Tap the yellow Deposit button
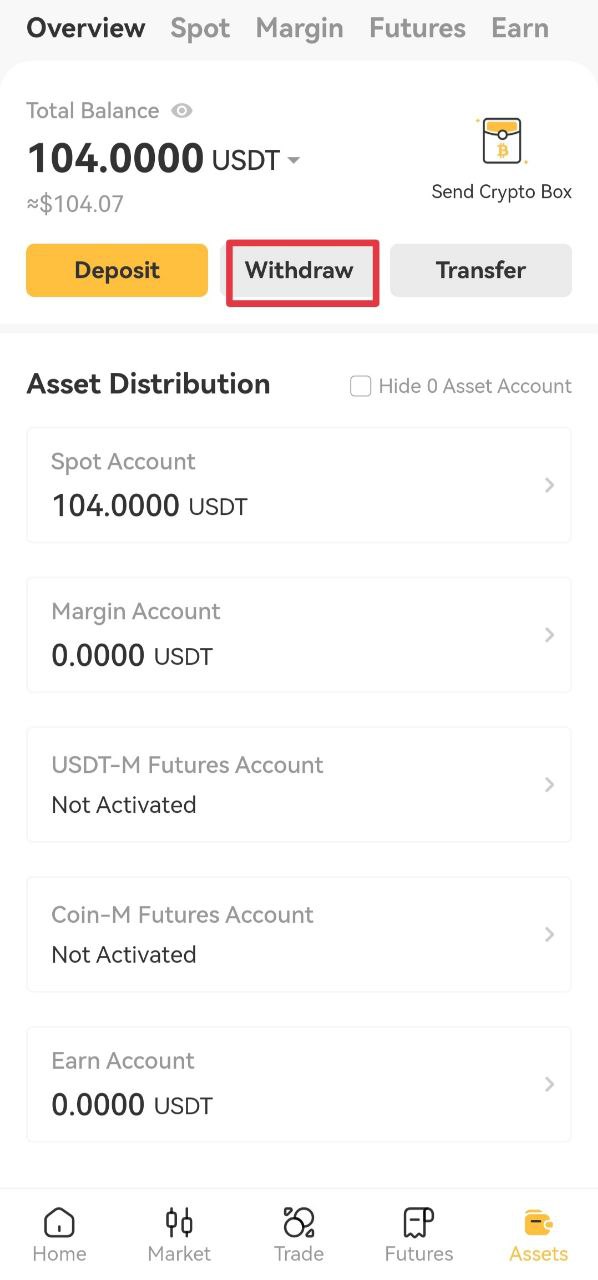The image size is (598, 1280). coord(117,270)
